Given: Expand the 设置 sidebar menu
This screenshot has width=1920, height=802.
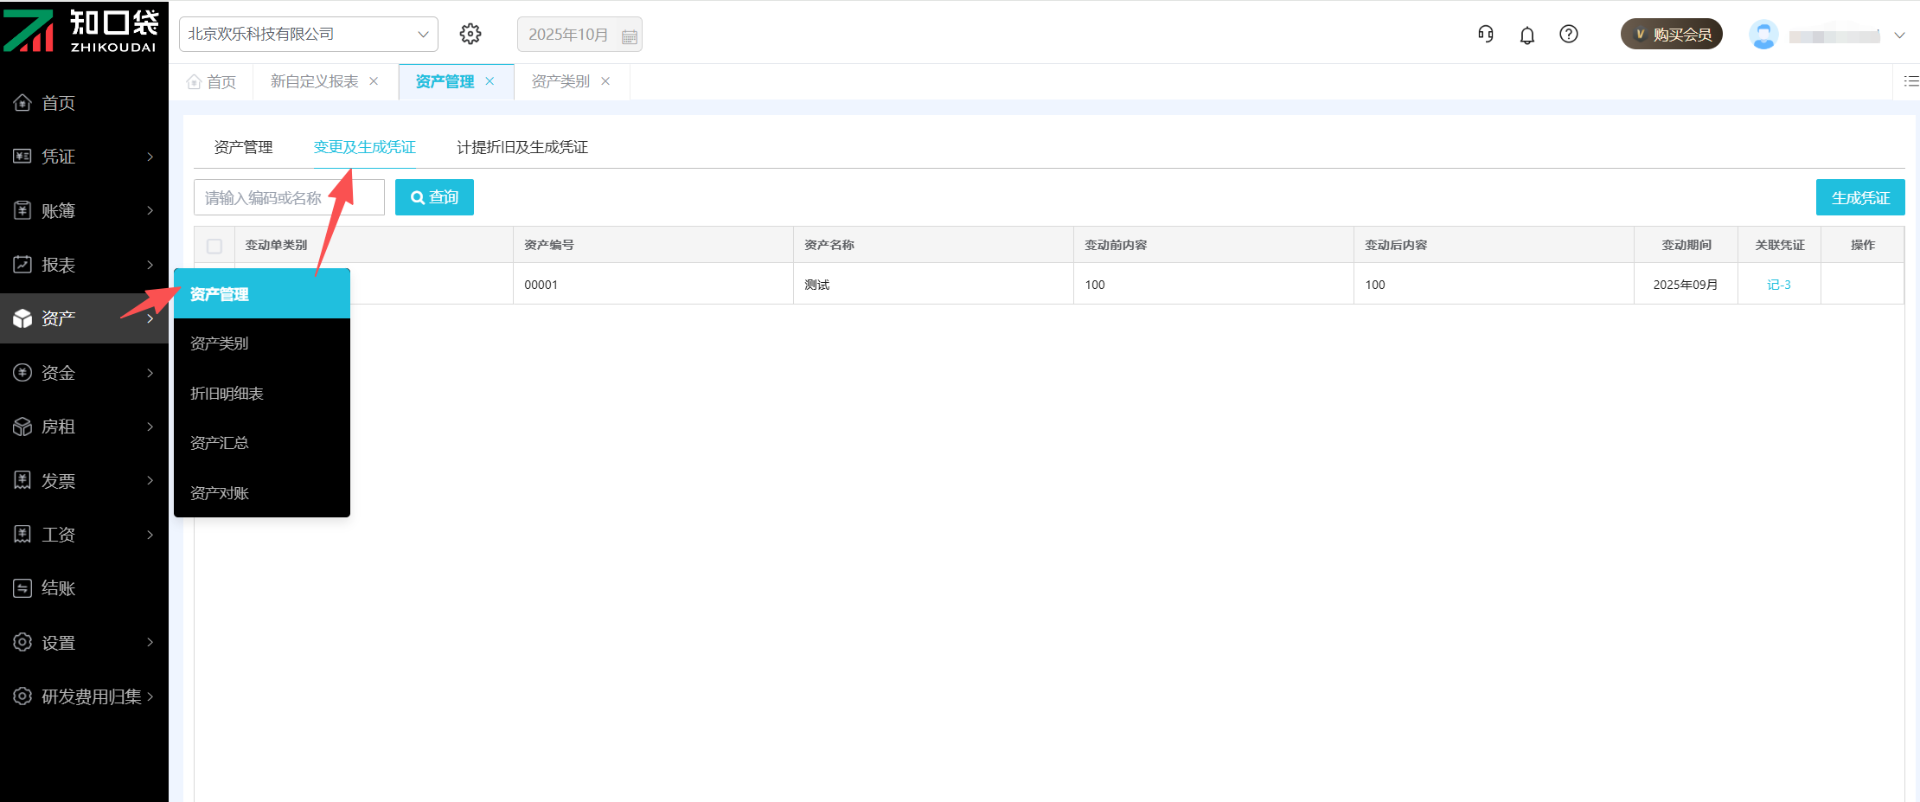Looking at the screenshot, I should click(84, 643).
